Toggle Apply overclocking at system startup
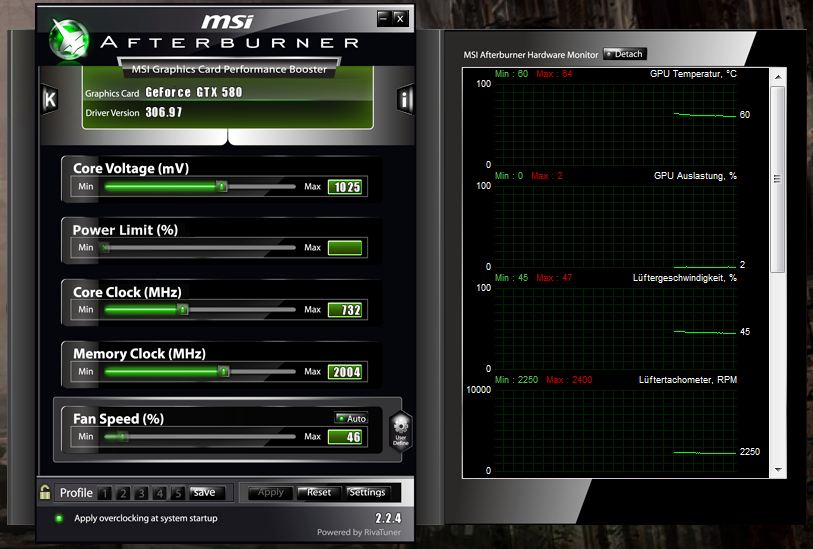The image size is (813, 549). click(x=59, y=518)
